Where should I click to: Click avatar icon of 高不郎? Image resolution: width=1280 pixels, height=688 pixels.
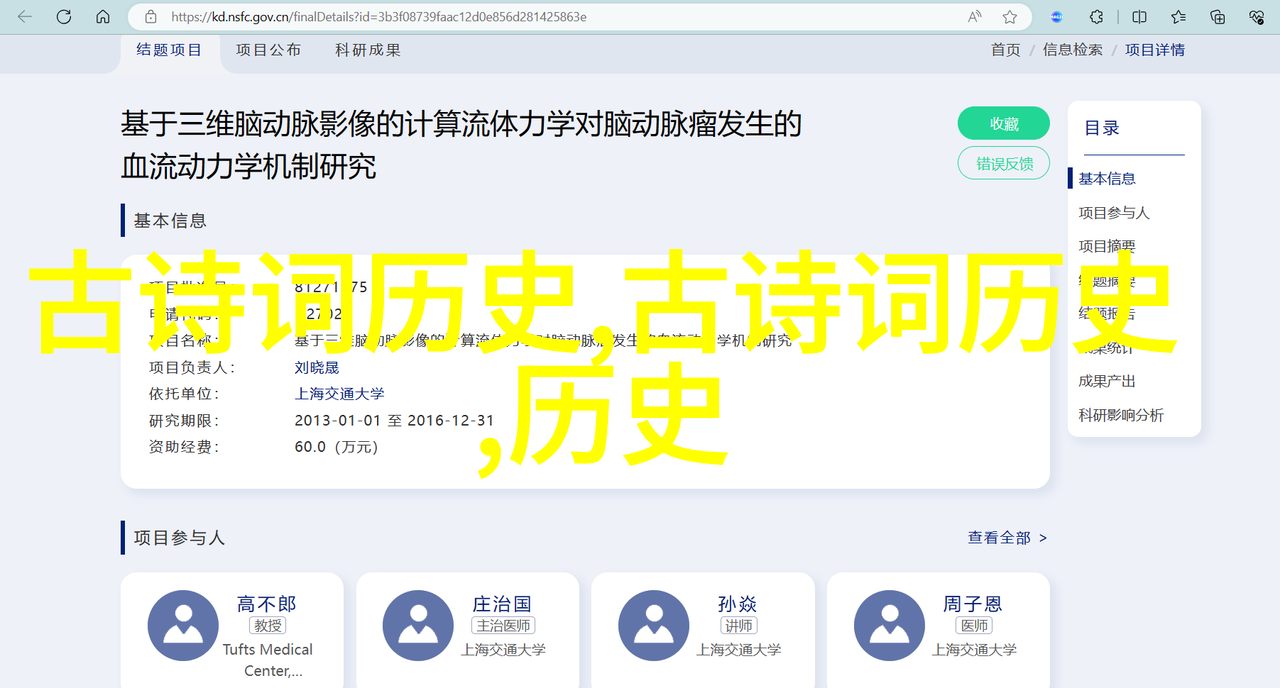coord(183,626)
